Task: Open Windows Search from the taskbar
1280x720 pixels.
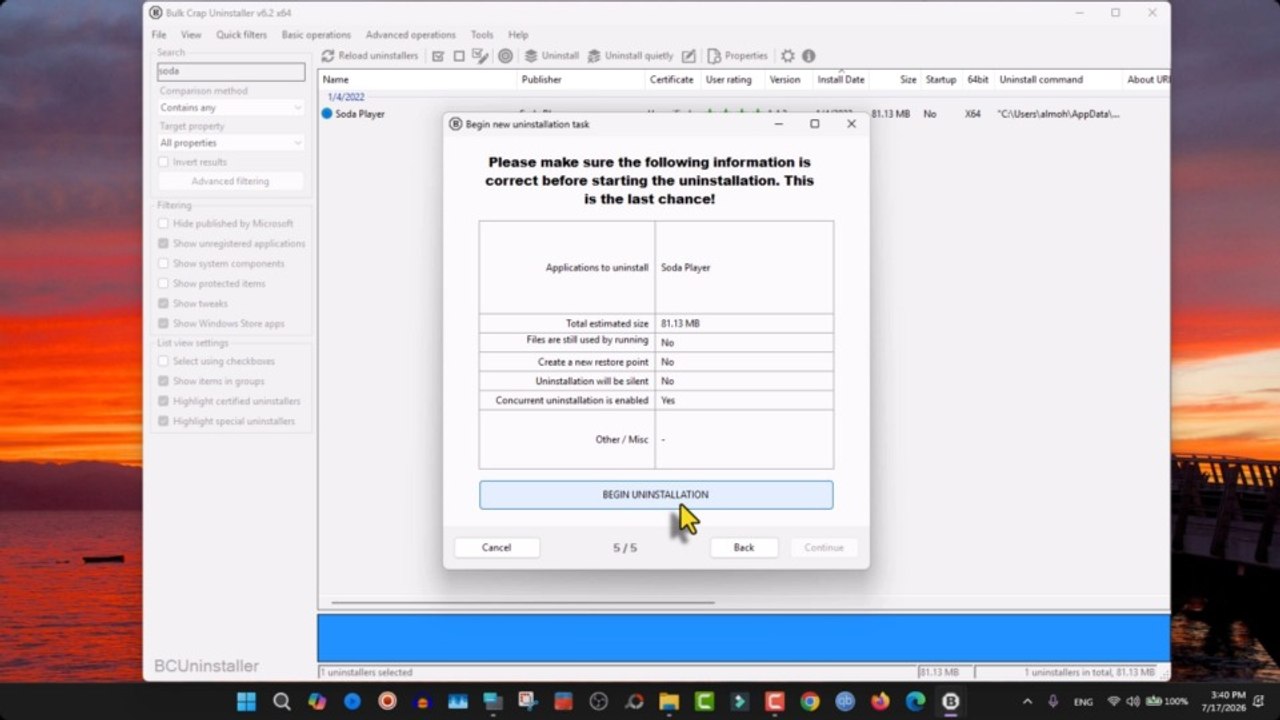Action: 282,702
